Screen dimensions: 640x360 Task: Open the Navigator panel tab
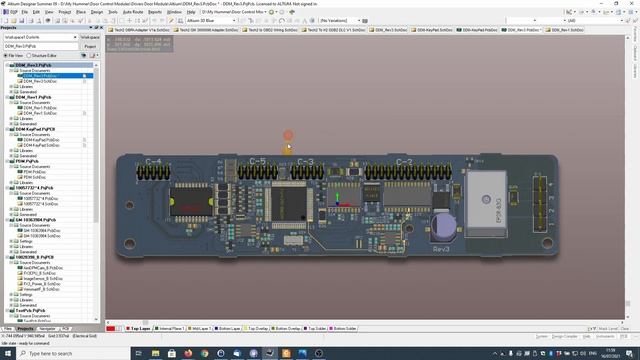click(x=47, y=329)
